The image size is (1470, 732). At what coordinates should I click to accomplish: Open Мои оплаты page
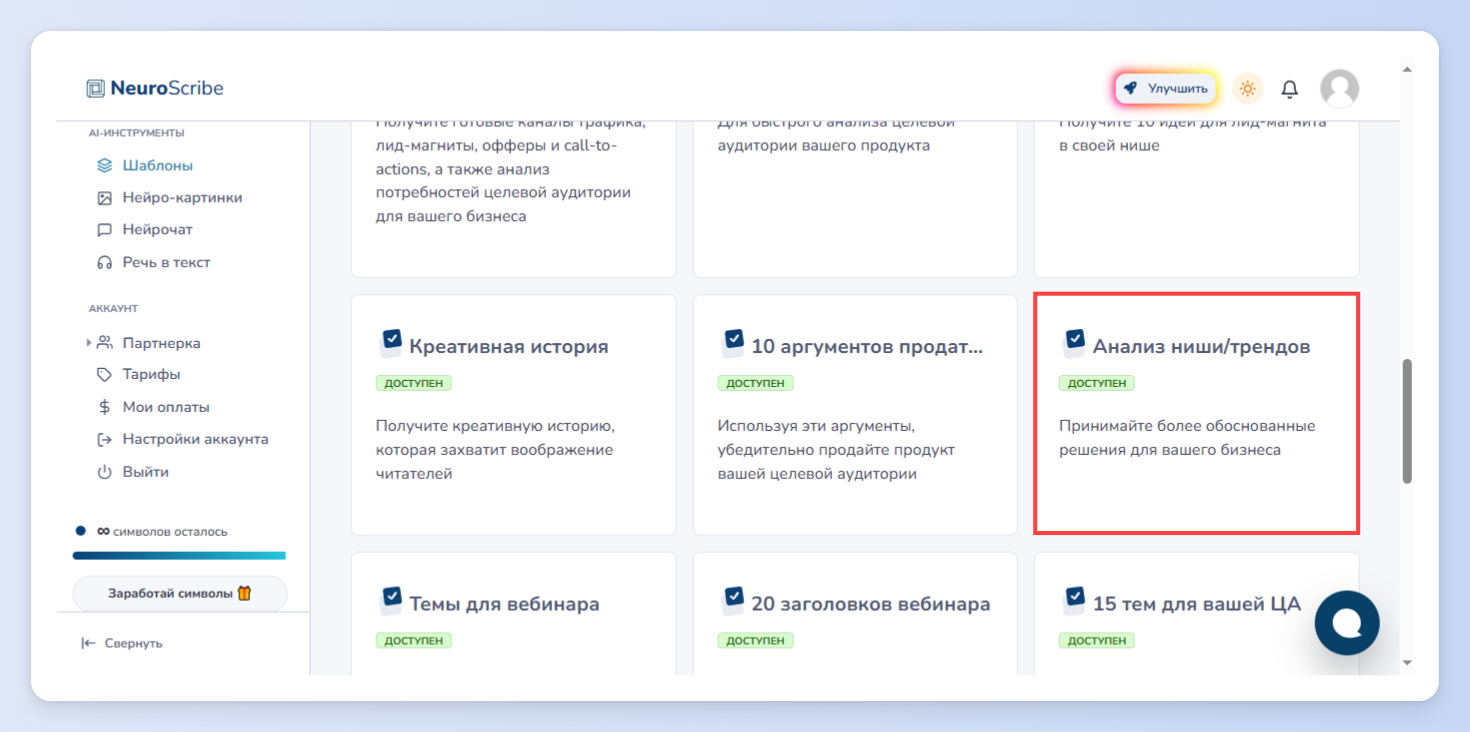coord(166,407)
